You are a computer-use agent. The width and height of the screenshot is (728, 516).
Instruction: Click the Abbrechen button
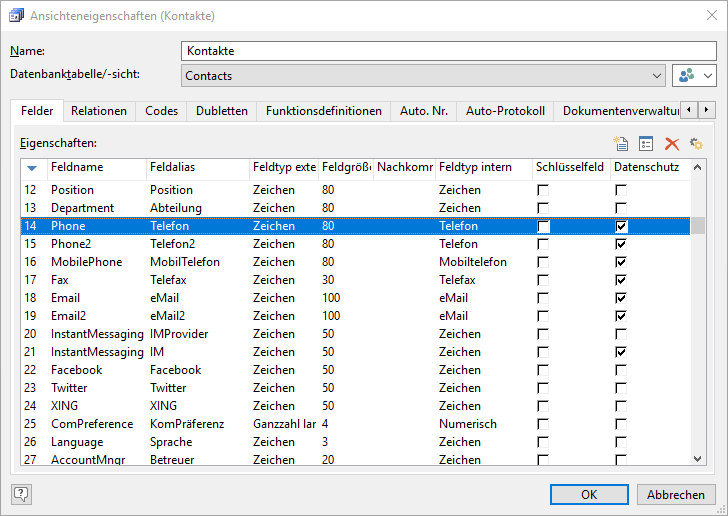pyautogui.click(x=676, y=494)
